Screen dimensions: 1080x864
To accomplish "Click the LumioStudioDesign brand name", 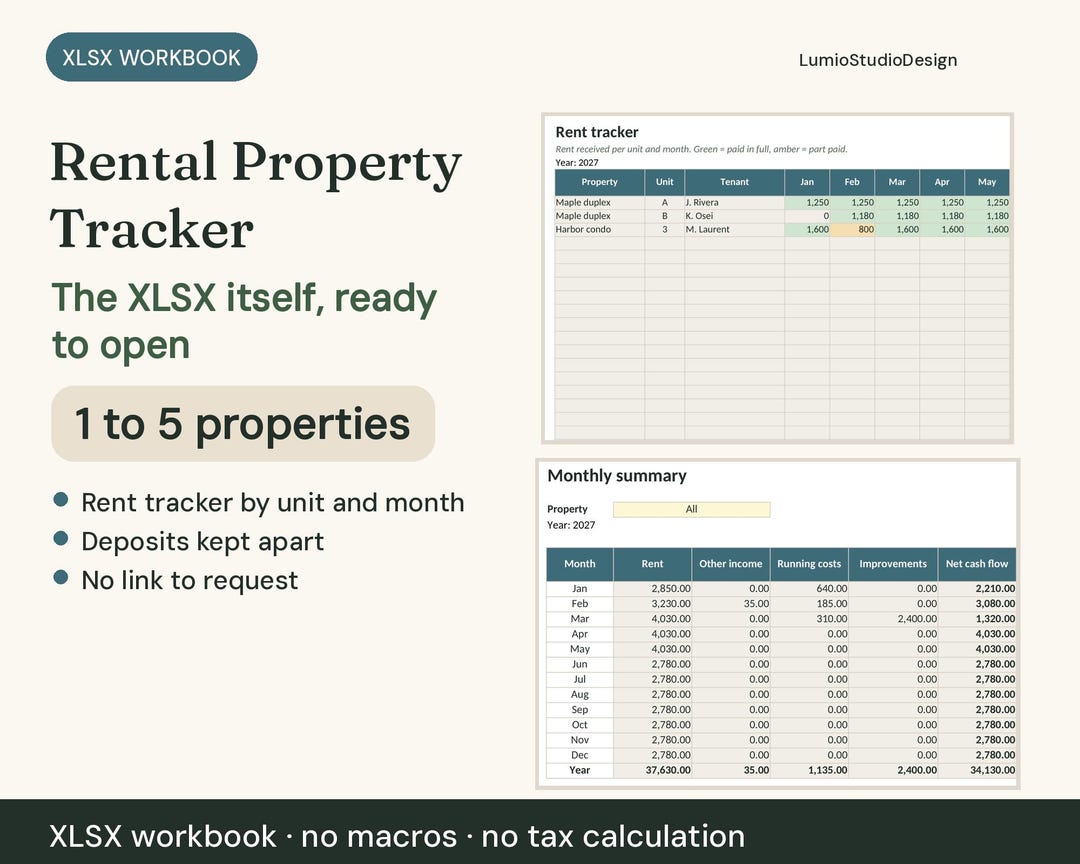I will [878, 60].
